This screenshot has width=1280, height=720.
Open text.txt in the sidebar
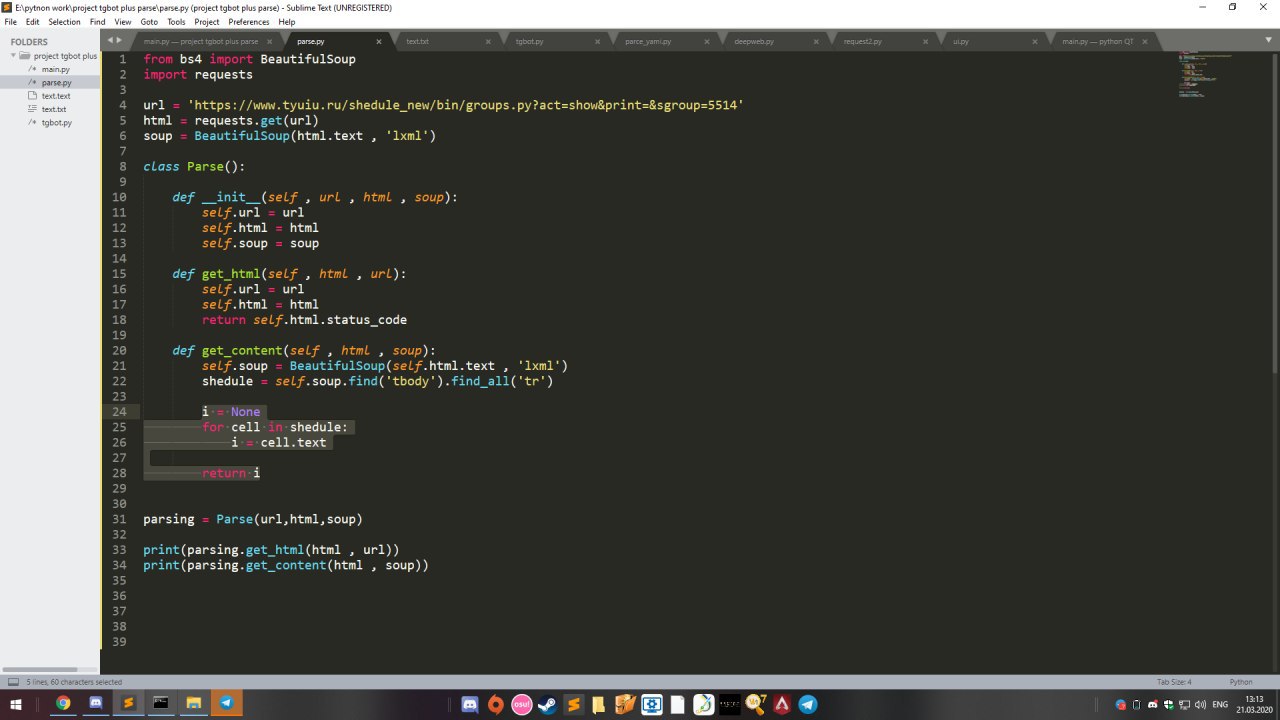tap(54, 109)
